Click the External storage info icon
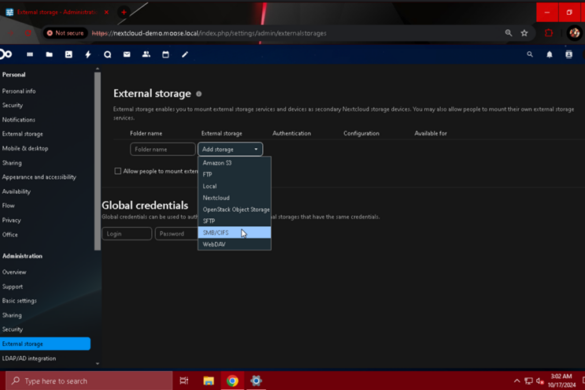The height and width of the screenshot is (390, 585). coord(199,94)
